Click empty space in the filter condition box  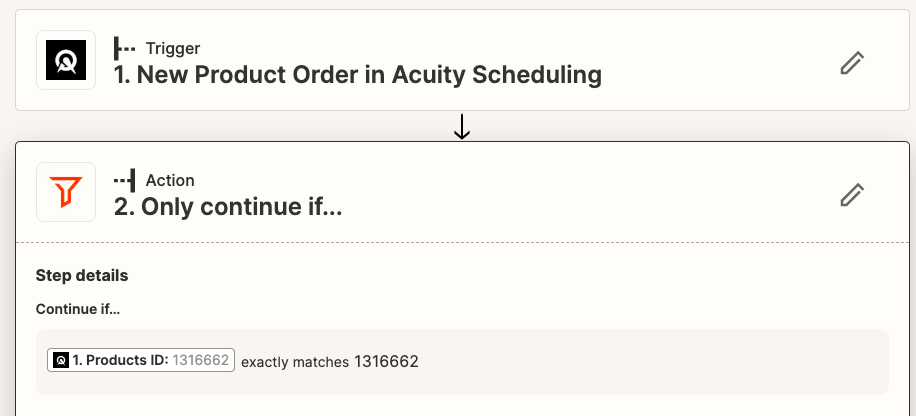click(x=643, y=362)
